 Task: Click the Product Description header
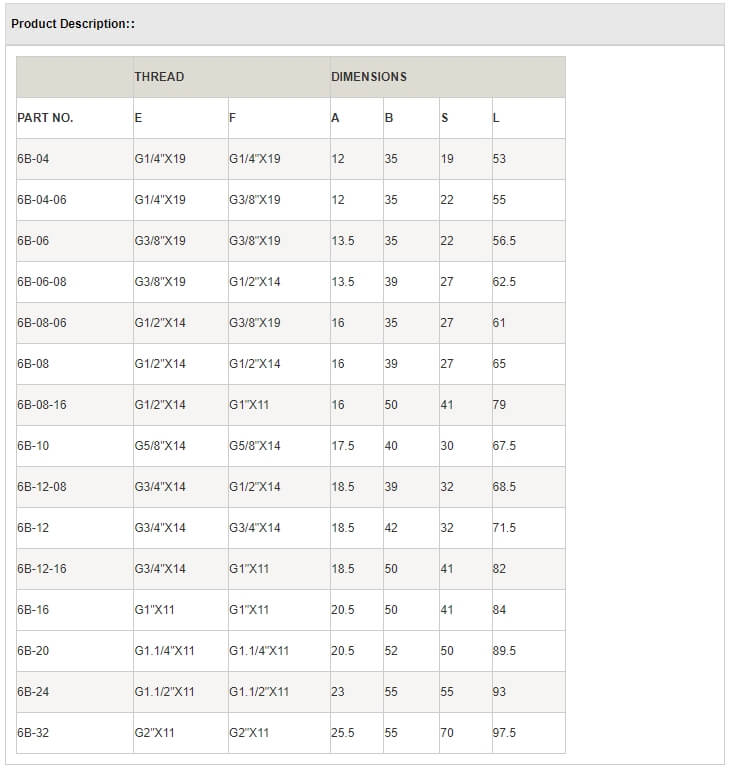tap(73, 24)
